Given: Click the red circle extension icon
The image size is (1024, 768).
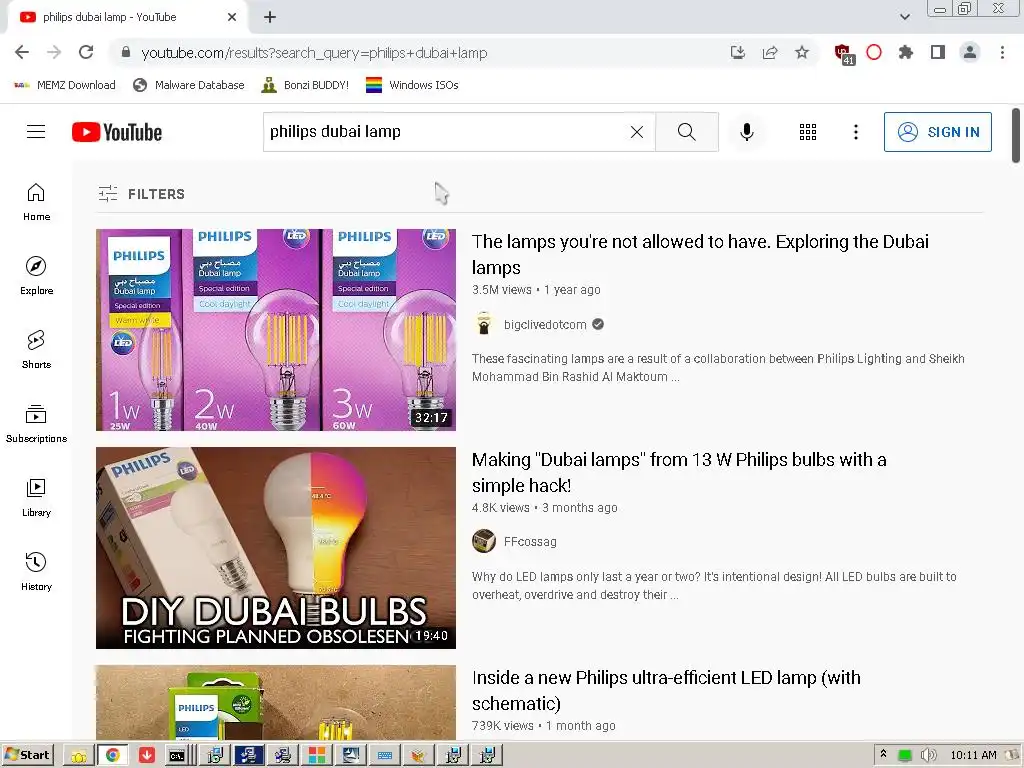Looking at the screenshot, I should 874,52.
